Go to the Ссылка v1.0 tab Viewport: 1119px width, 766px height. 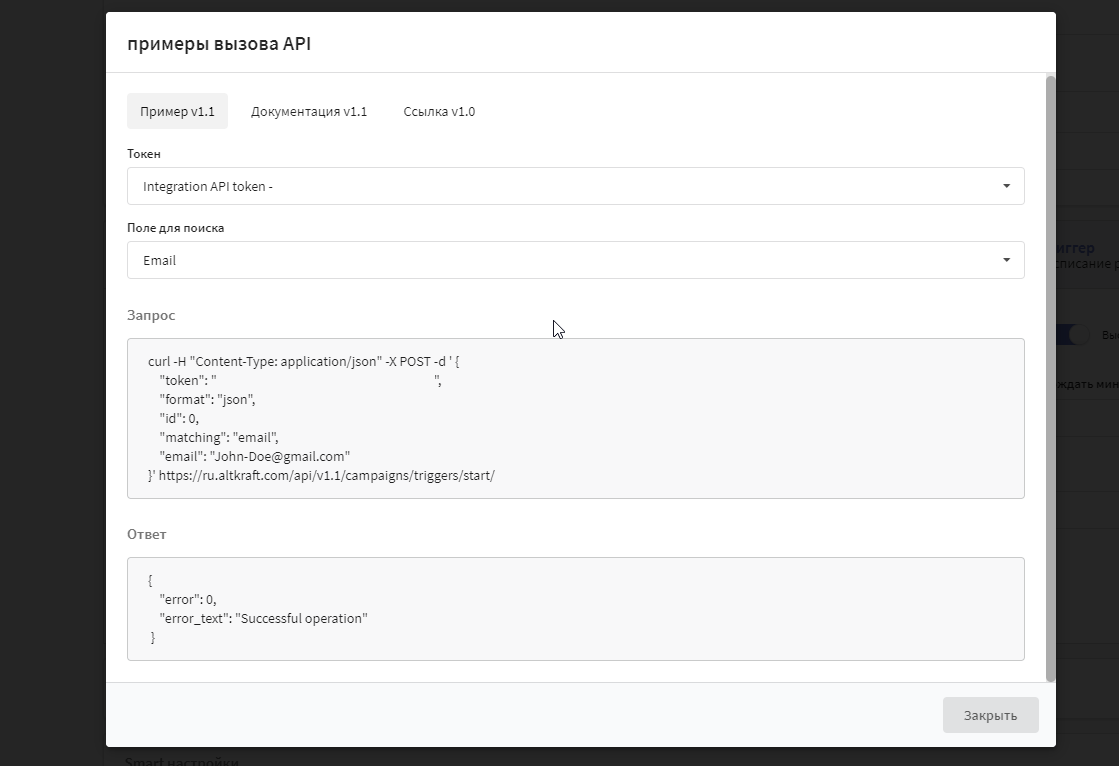point(439,111)
